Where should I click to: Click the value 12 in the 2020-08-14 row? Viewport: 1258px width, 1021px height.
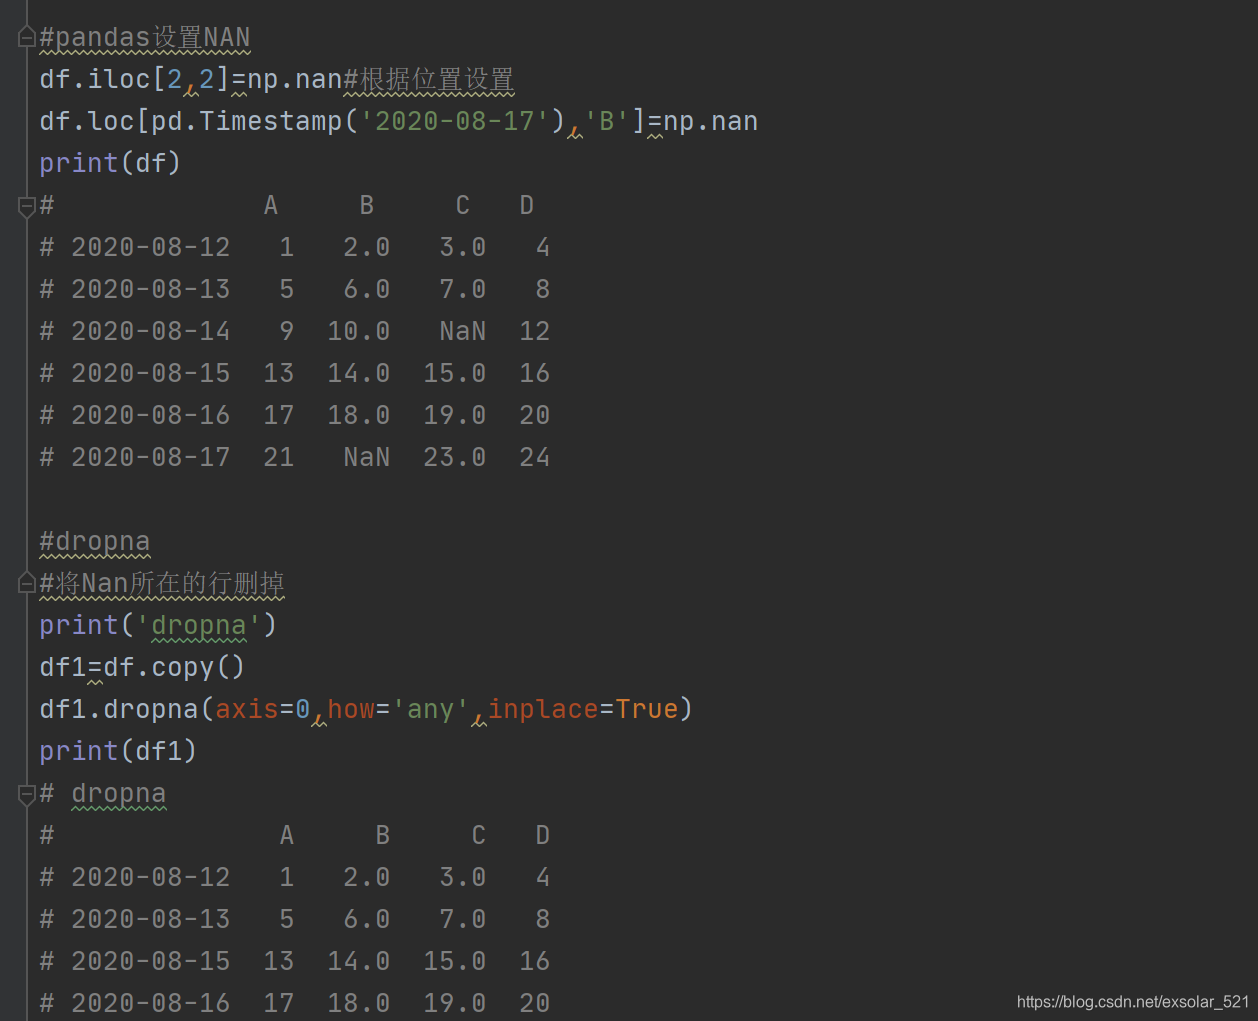coord(535,332)
